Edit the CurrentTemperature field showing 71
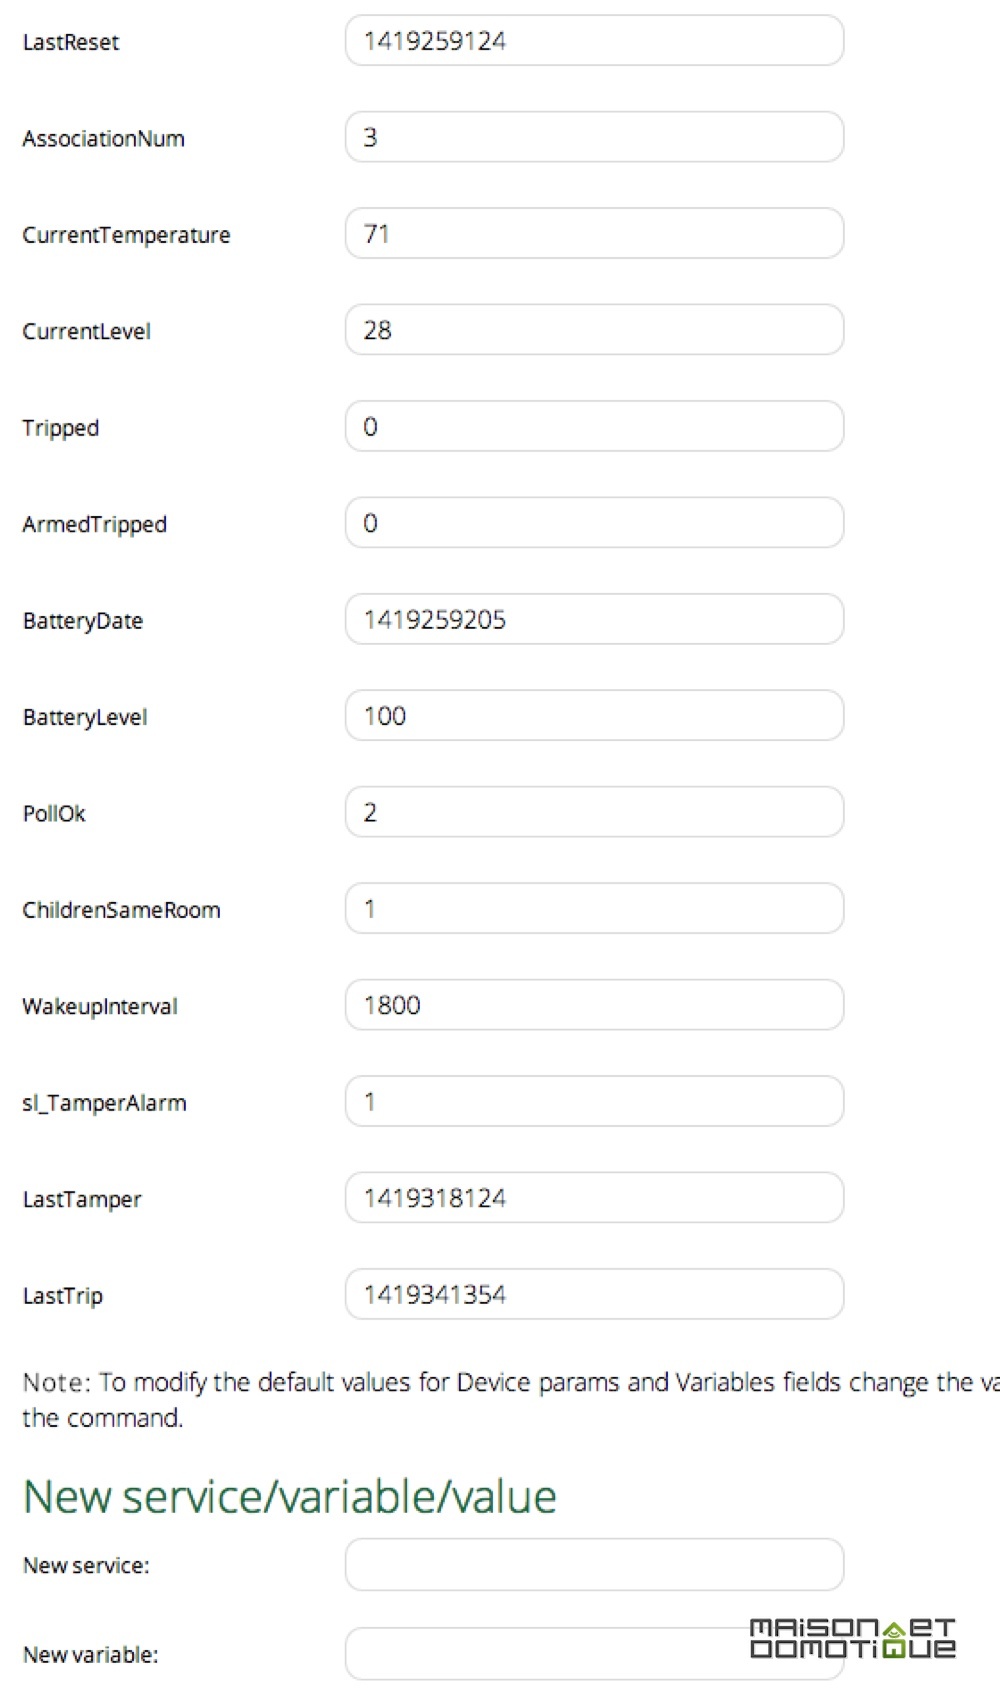This screenshot has width=1000, height=1693. 594,234
